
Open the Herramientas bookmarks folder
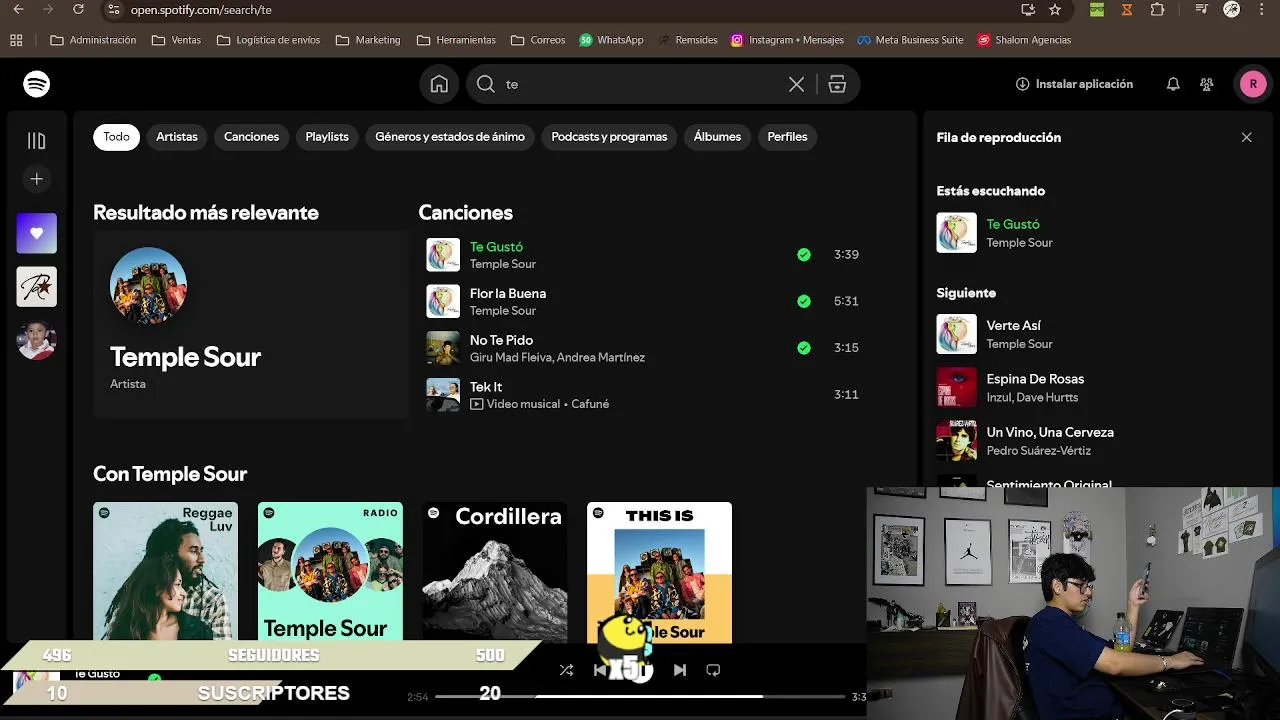(456, 40)
